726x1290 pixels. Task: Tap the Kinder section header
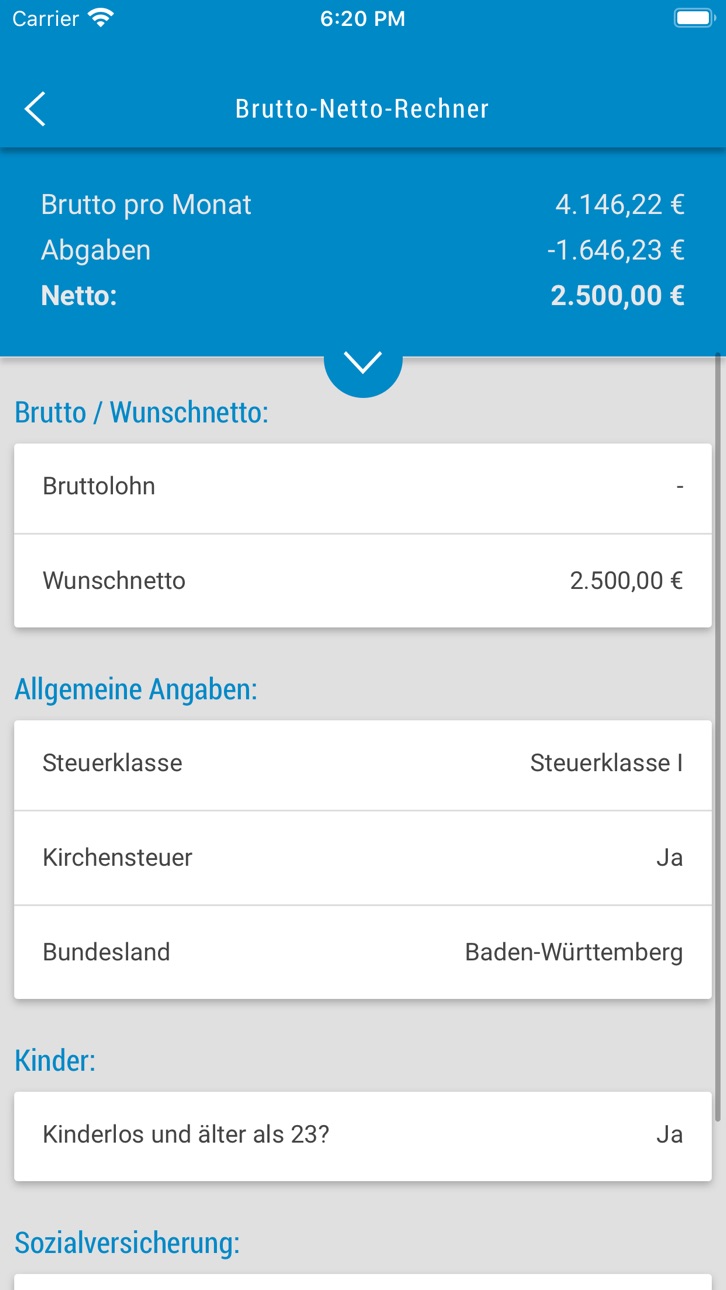pos(55,1060)
